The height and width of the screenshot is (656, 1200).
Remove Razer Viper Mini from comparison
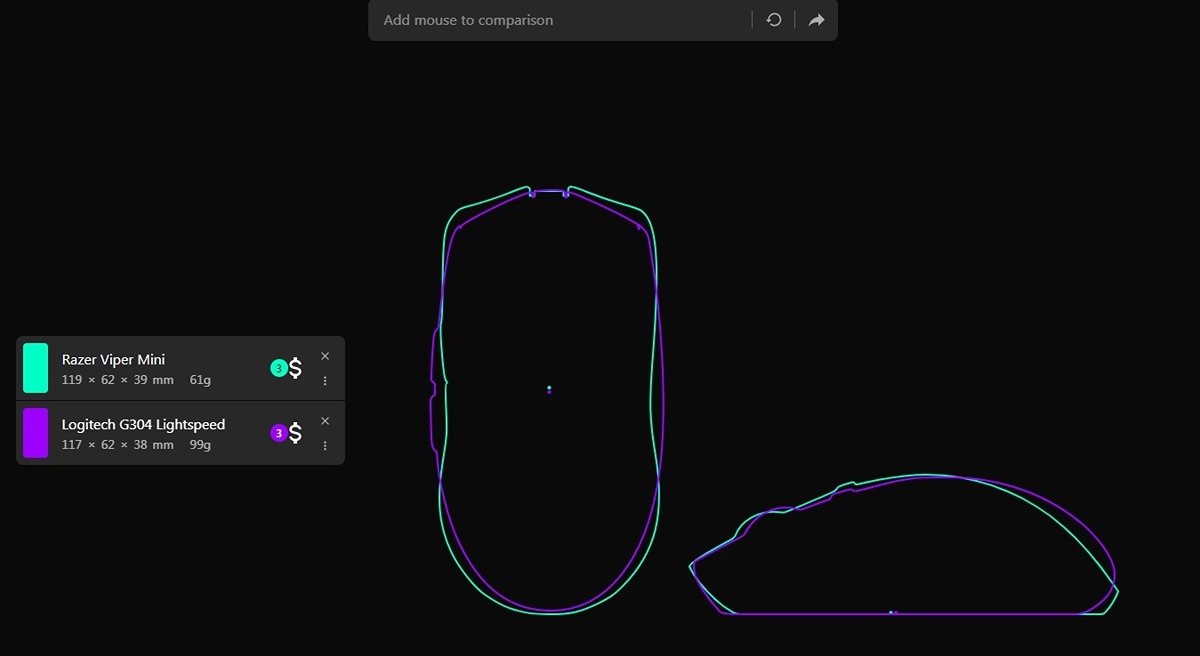(x=325, y=356)
